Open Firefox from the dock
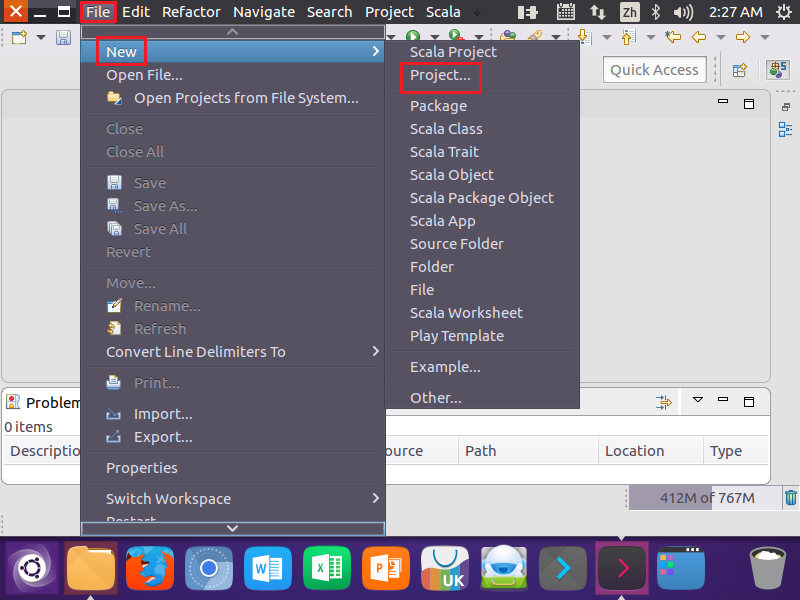 (150, 568)
